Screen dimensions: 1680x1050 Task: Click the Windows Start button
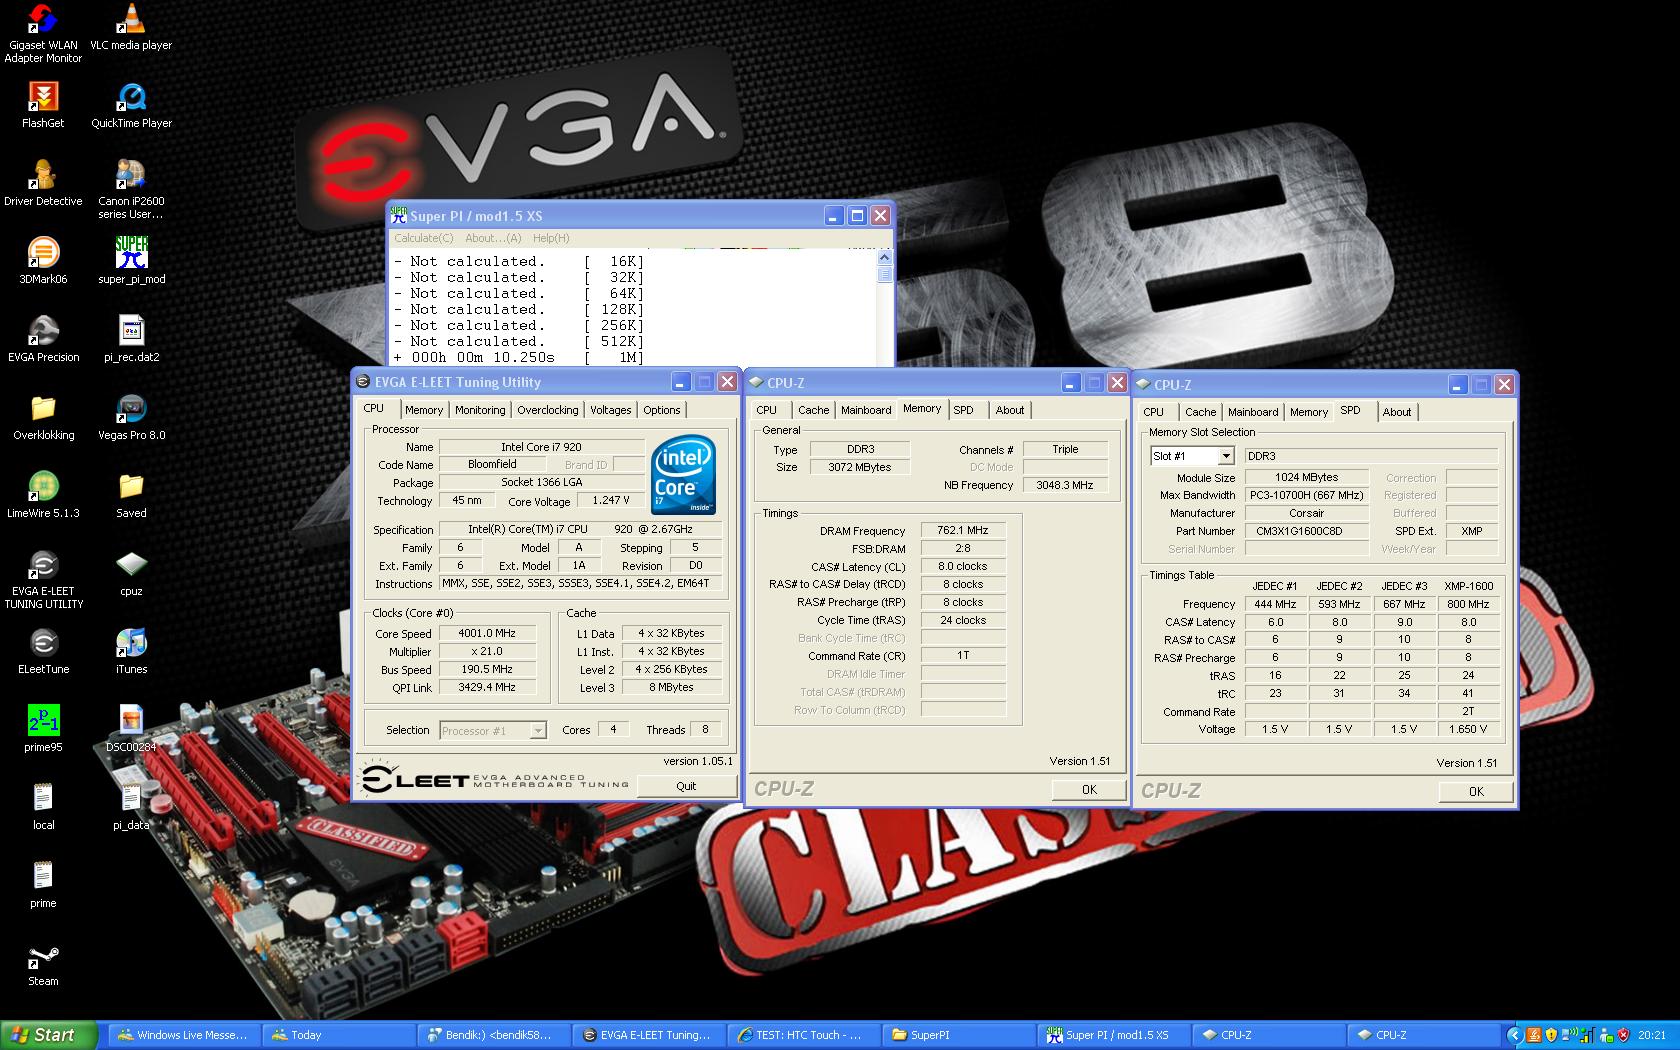(49, 1035)
